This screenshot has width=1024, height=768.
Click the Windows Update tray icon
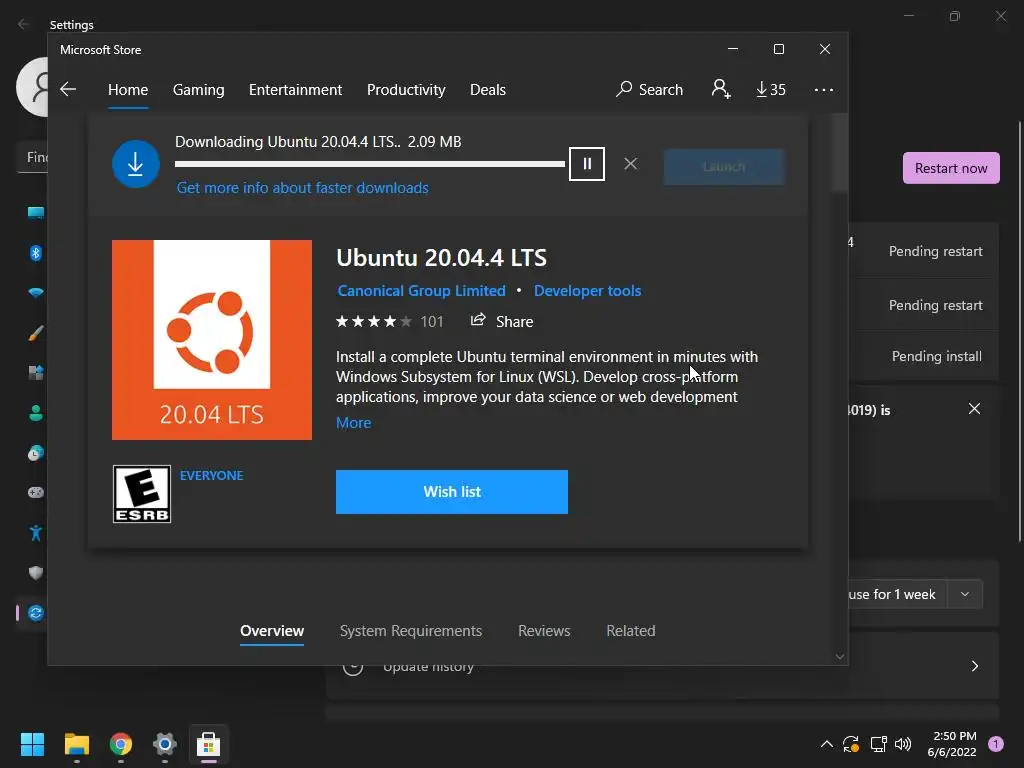pyautogui.click(x=850, y=744)
